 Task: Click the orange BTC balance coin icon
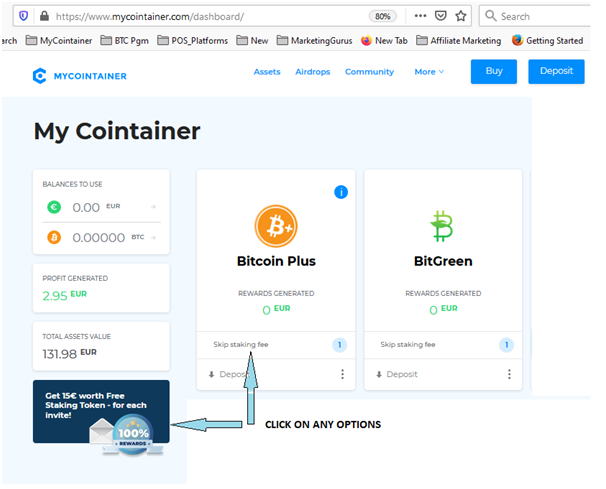click(x=54, y=237)
